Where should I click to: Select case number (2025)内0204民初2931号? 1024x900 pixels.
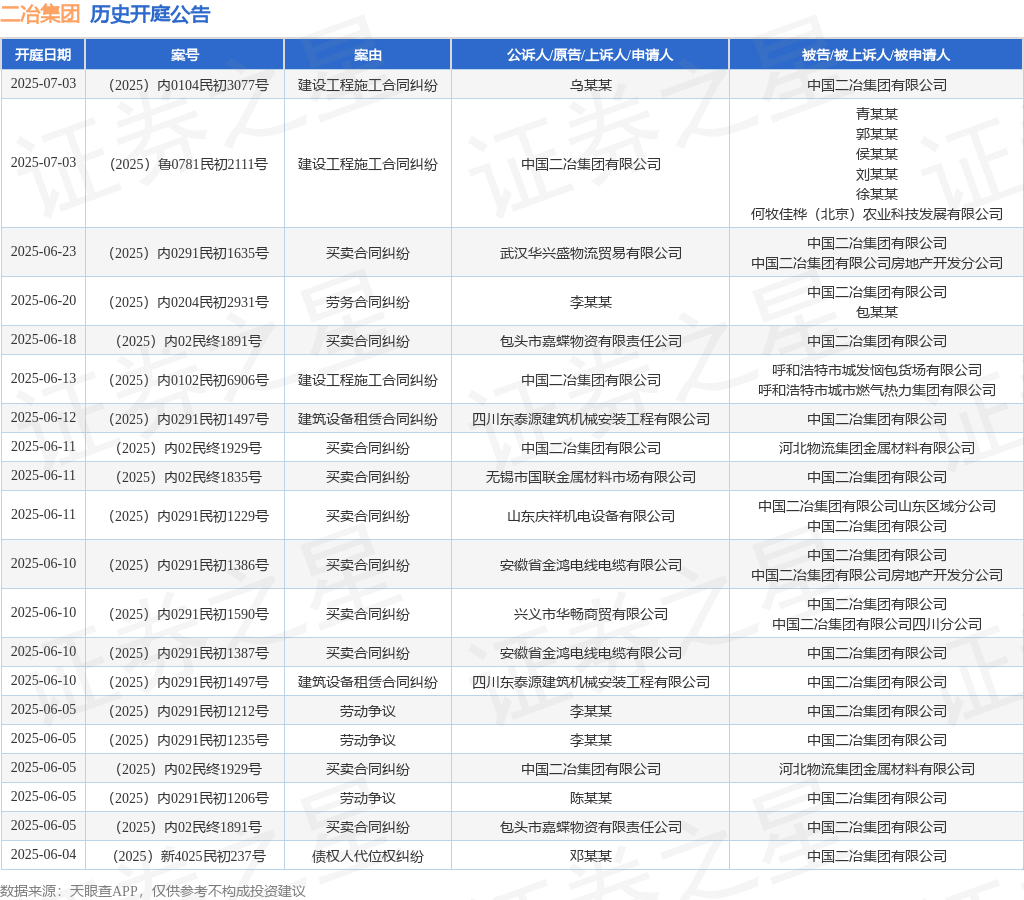pos(187,302)
